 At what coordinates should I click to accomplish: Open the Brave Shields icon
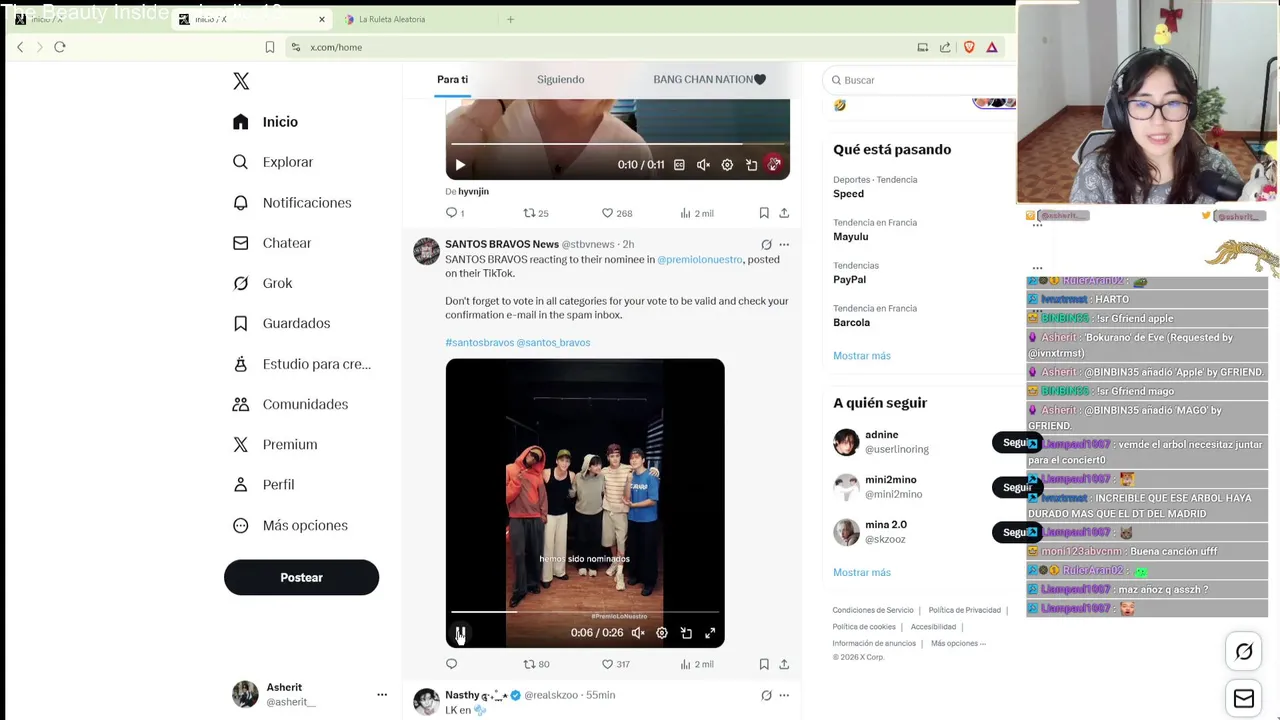click(x=969, y=47)
